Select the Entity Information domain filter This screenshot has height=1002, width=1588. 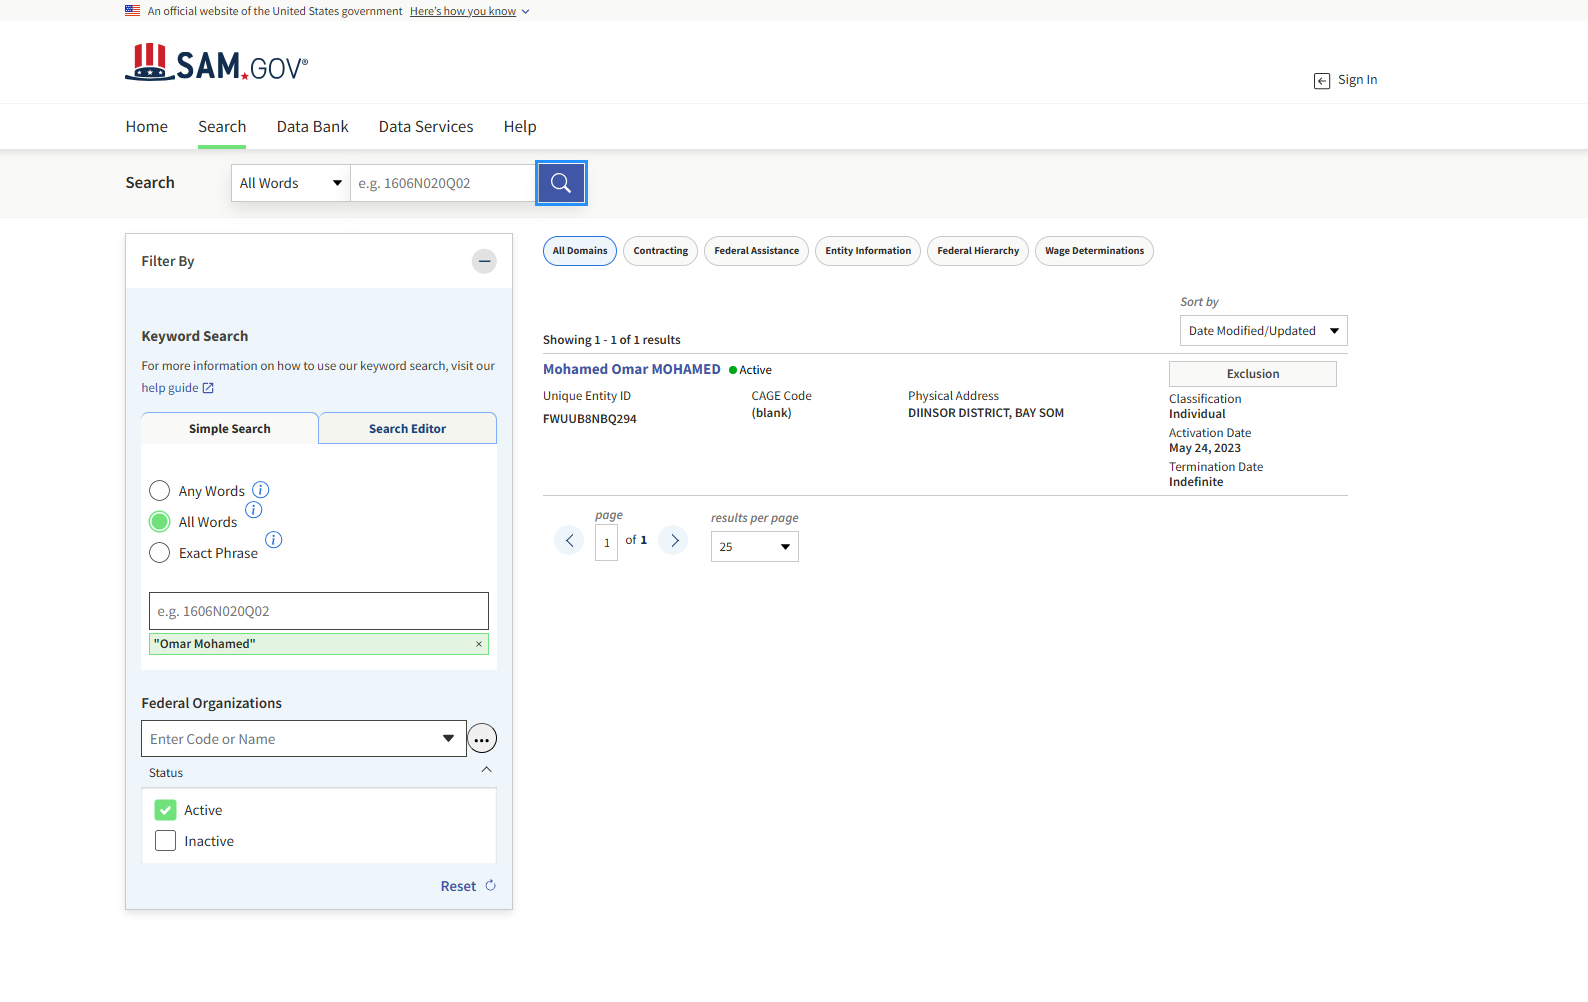tap(867, 251)
